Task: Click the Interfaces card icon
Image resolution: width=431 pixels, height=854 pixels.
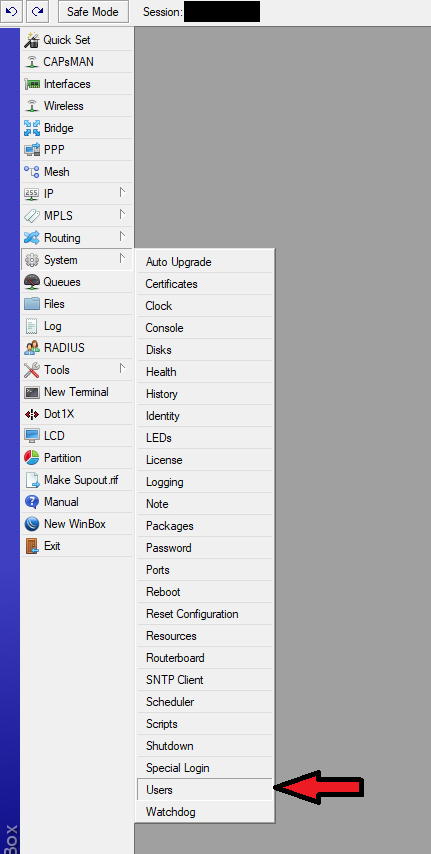Action: [x=32, y=84]
